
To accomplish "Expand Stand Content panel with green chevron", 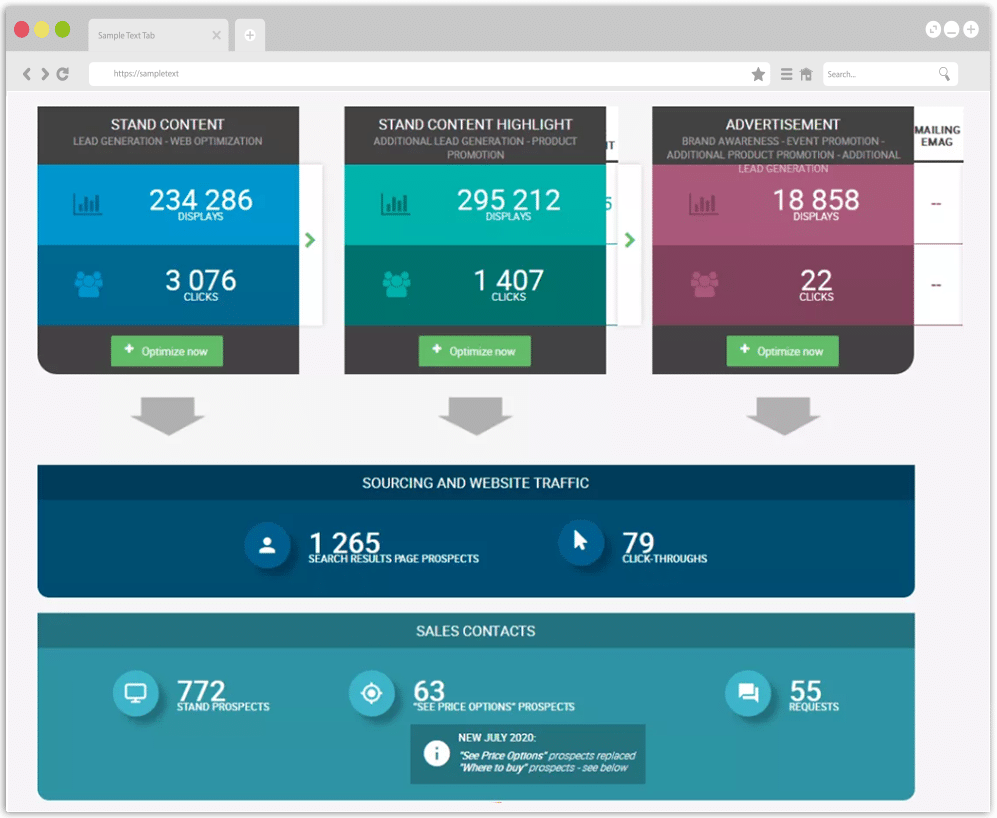I will [x=310, y=240].
